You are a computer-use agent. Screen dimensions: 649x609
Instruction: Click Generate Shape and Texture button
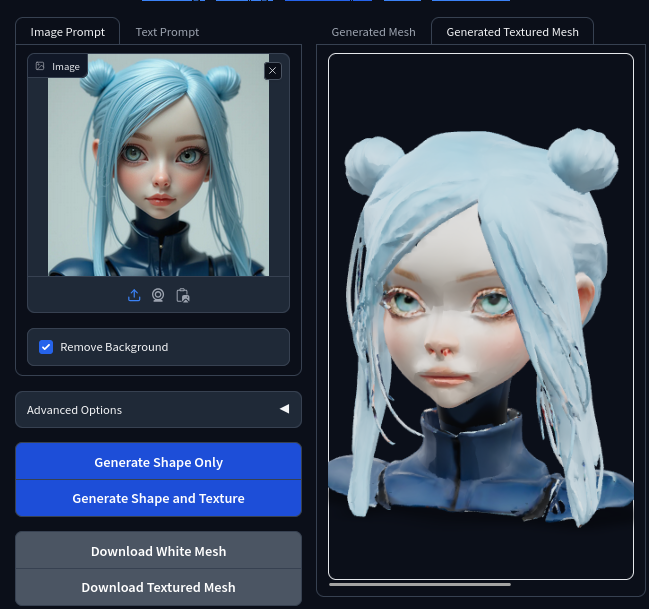click(x=158, y=498)
